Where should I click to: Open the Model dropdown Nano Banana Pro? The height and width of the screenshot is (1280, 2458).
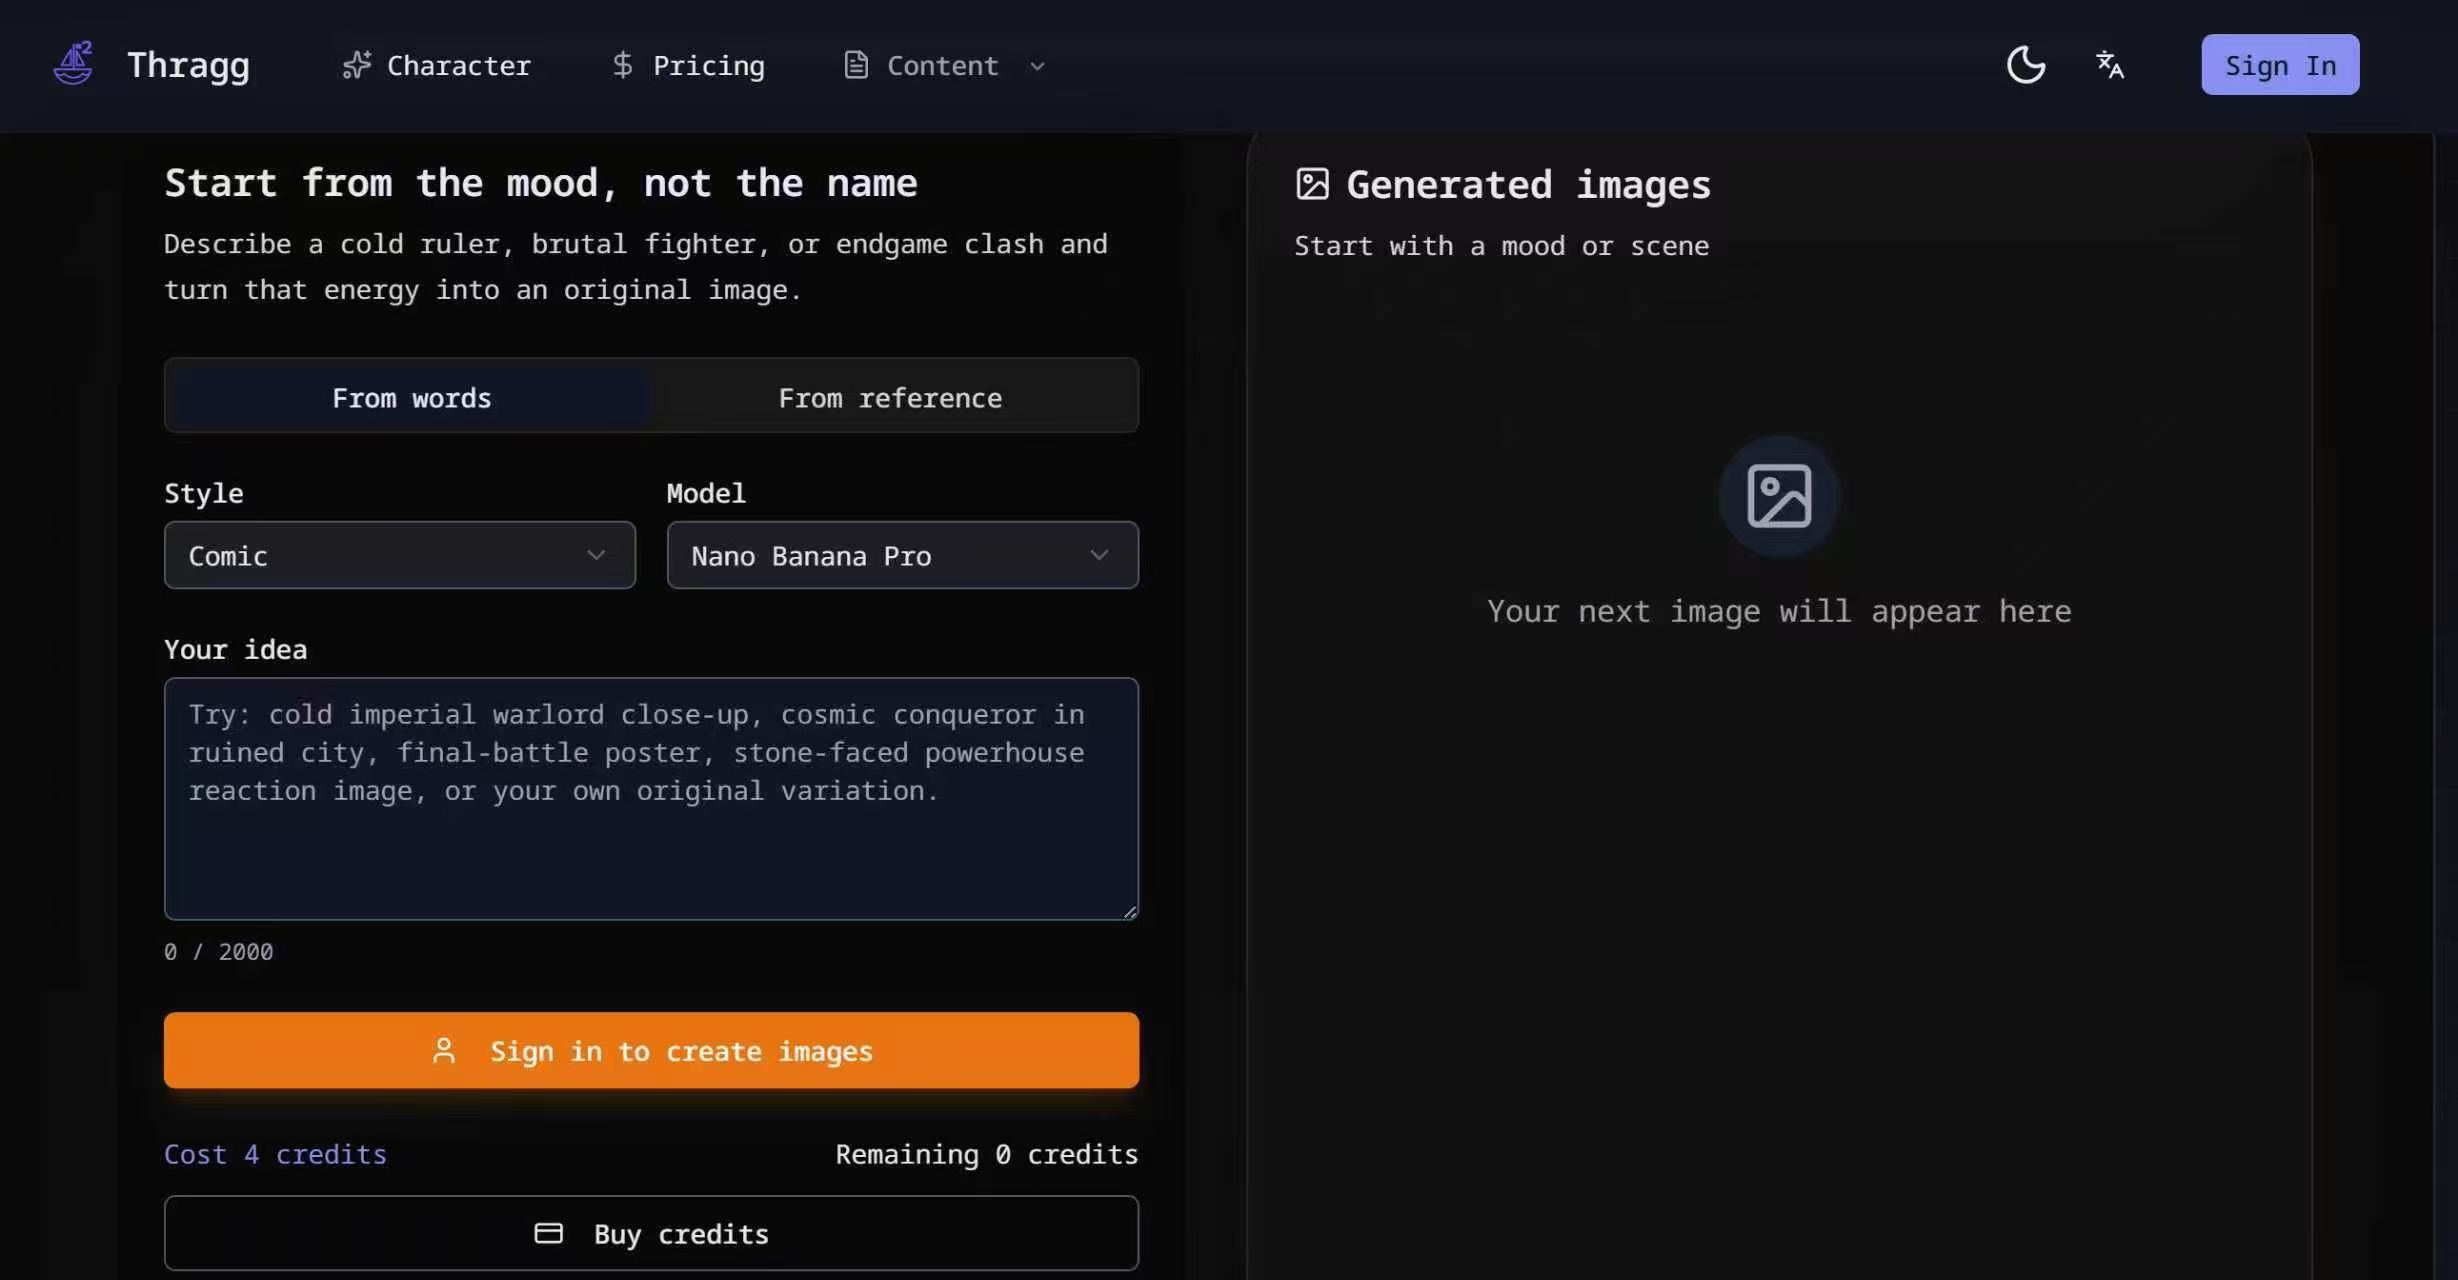[x=903, y=555]
